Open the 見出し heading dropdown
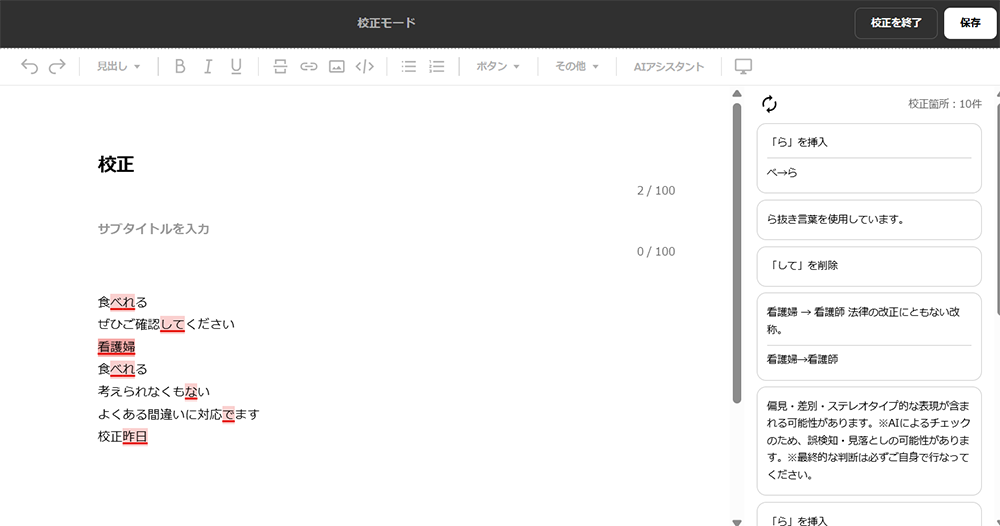This screenshot has width=1000, height=526. (x=119, y=66)
